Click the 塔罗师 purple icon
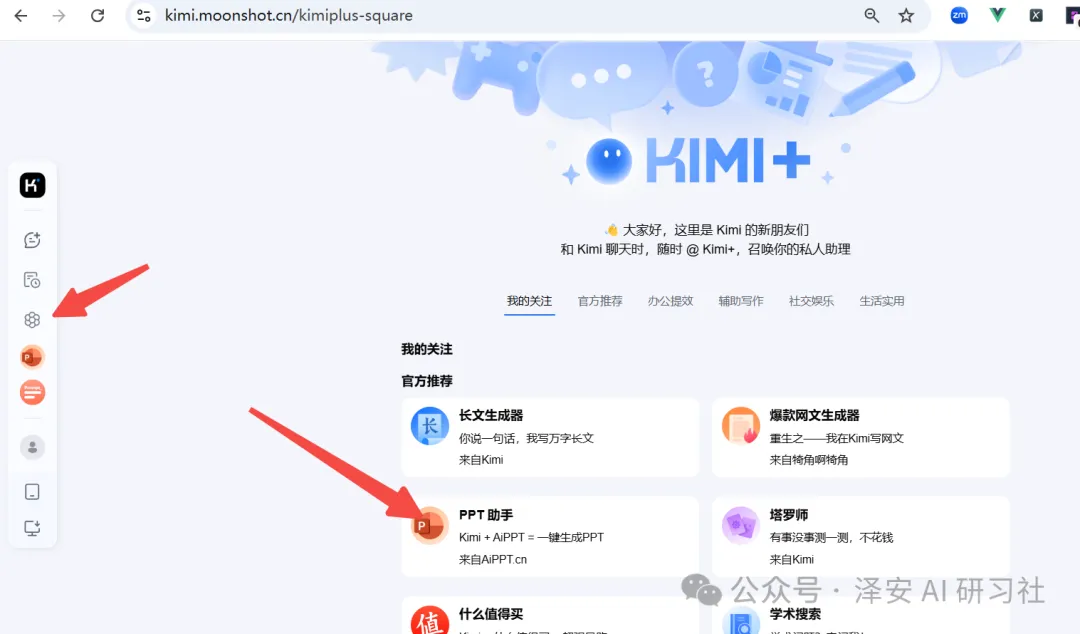This screenshot has height=634, width=1080. coord(740,525)
